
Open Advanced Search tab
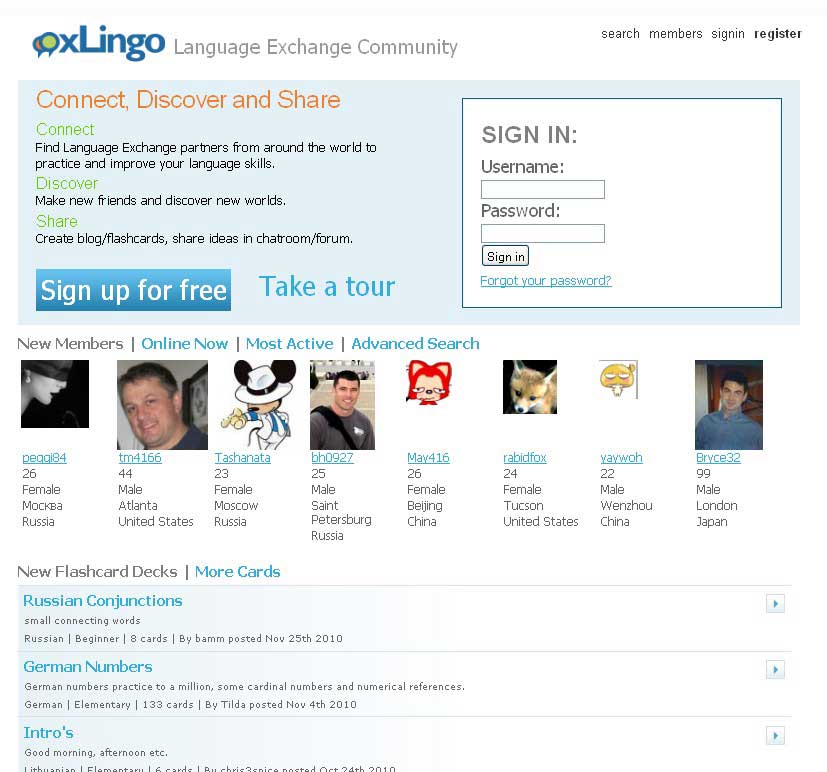416,344
